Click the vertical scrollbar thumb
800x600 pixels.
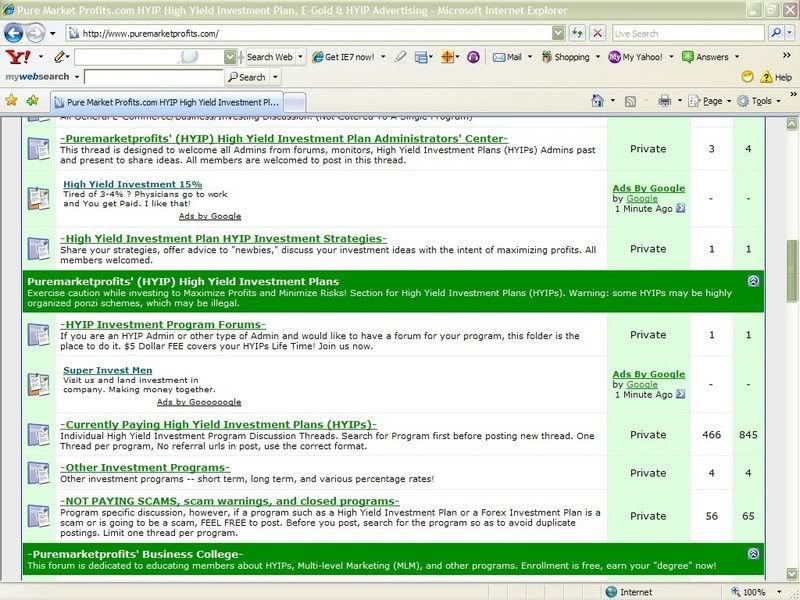791,271
